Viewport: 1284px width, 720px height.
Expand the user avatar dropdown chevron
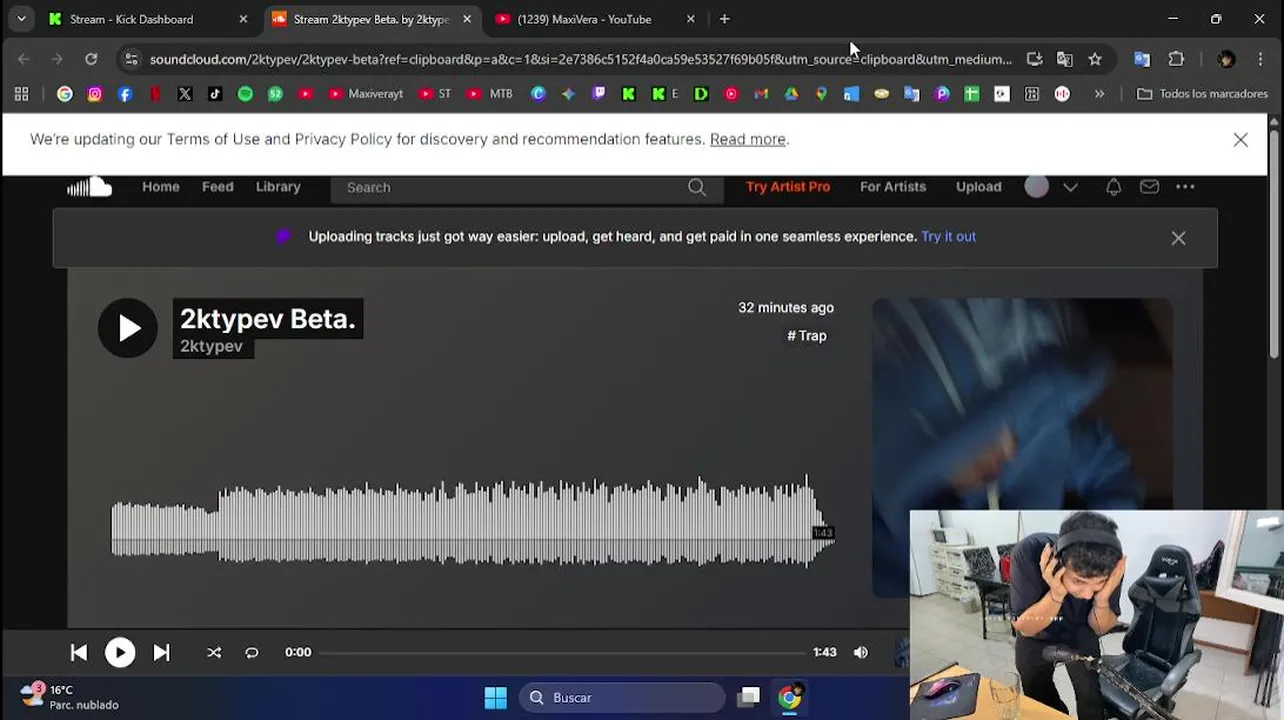[x=1070, y=187]
